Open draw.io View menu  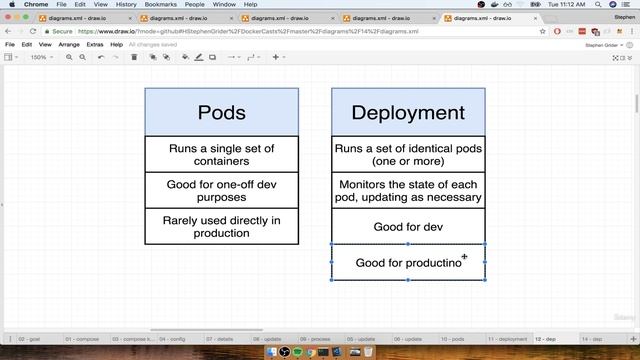click(45, 44)
